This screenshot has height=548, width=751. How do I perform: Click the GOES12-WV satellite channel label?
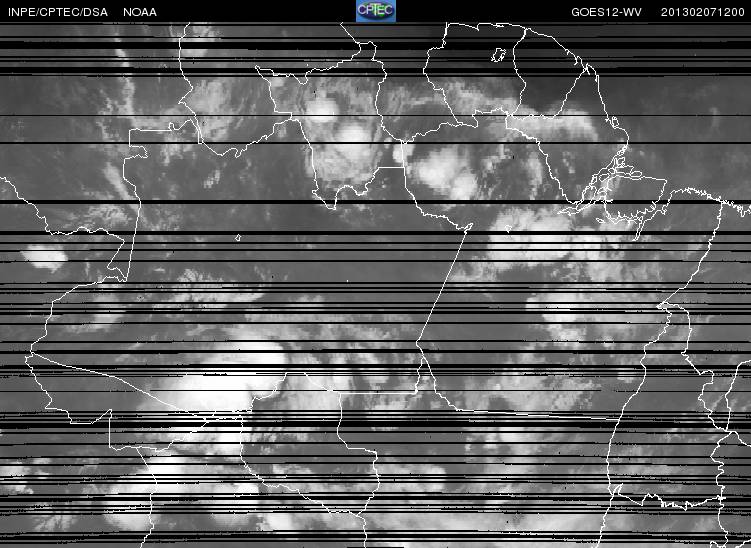pyautogui.click(x=606, y=12)
